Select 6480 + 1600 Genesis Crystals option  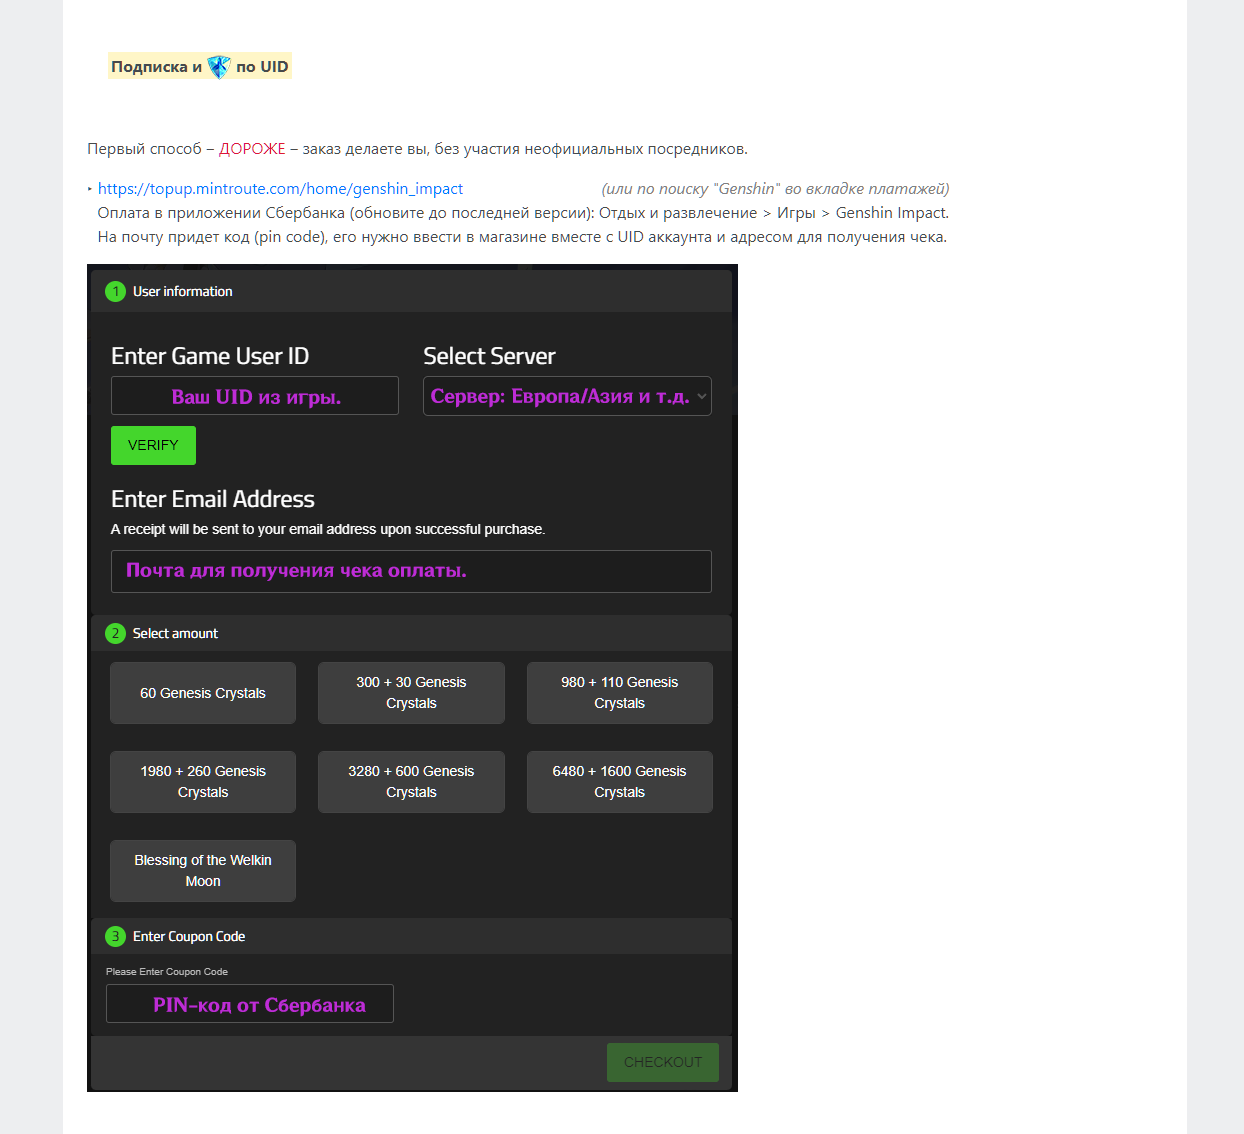[x=620, y=782]
